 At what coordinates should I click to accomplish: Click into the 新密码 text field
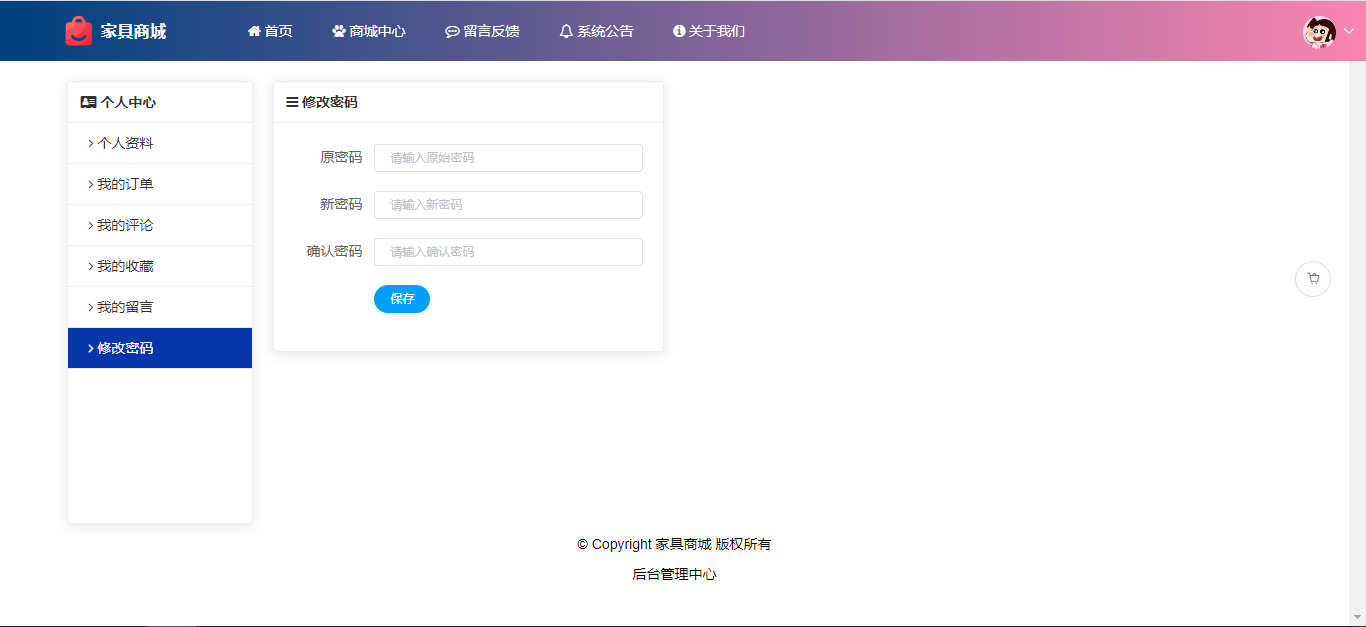tap(508, 205)
